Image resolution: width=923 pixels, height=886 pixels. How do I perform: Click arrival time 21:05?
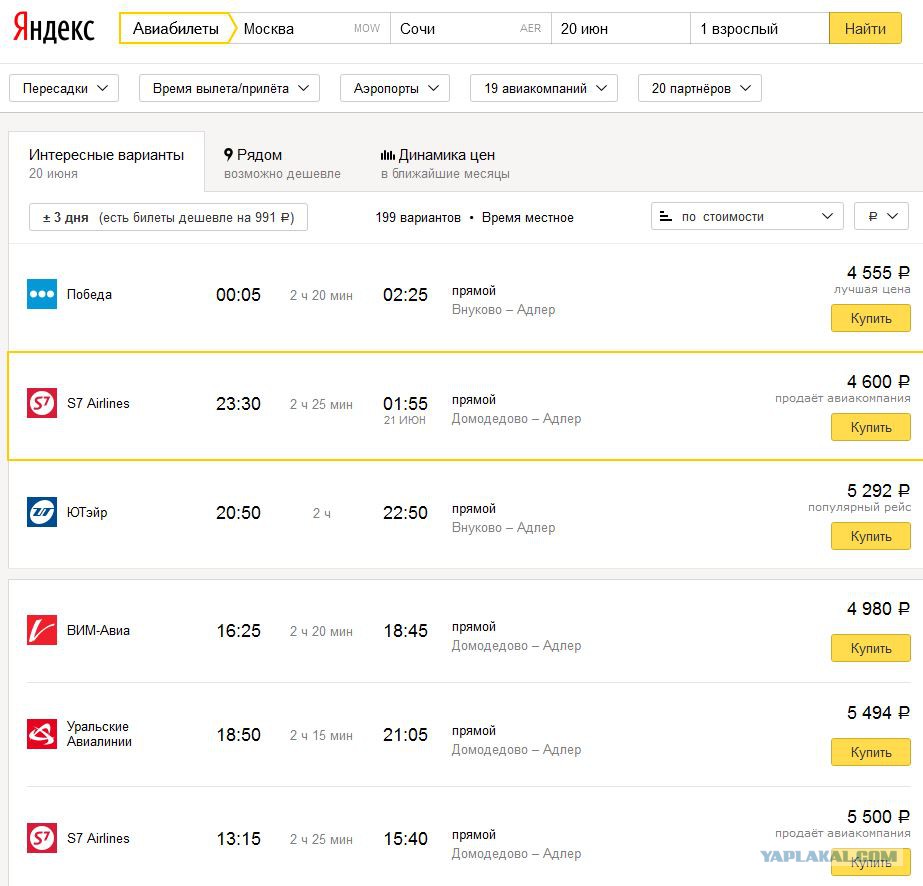tap(406, 735)
